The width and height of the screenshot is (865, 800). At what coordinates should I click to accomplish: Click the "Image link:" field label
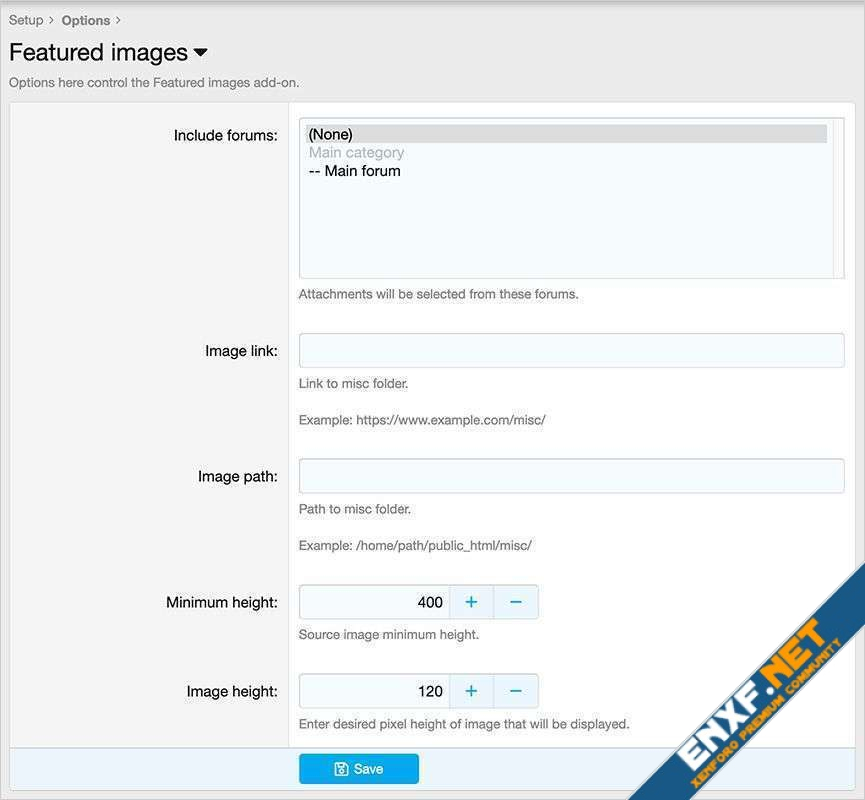tap(241, 351)
